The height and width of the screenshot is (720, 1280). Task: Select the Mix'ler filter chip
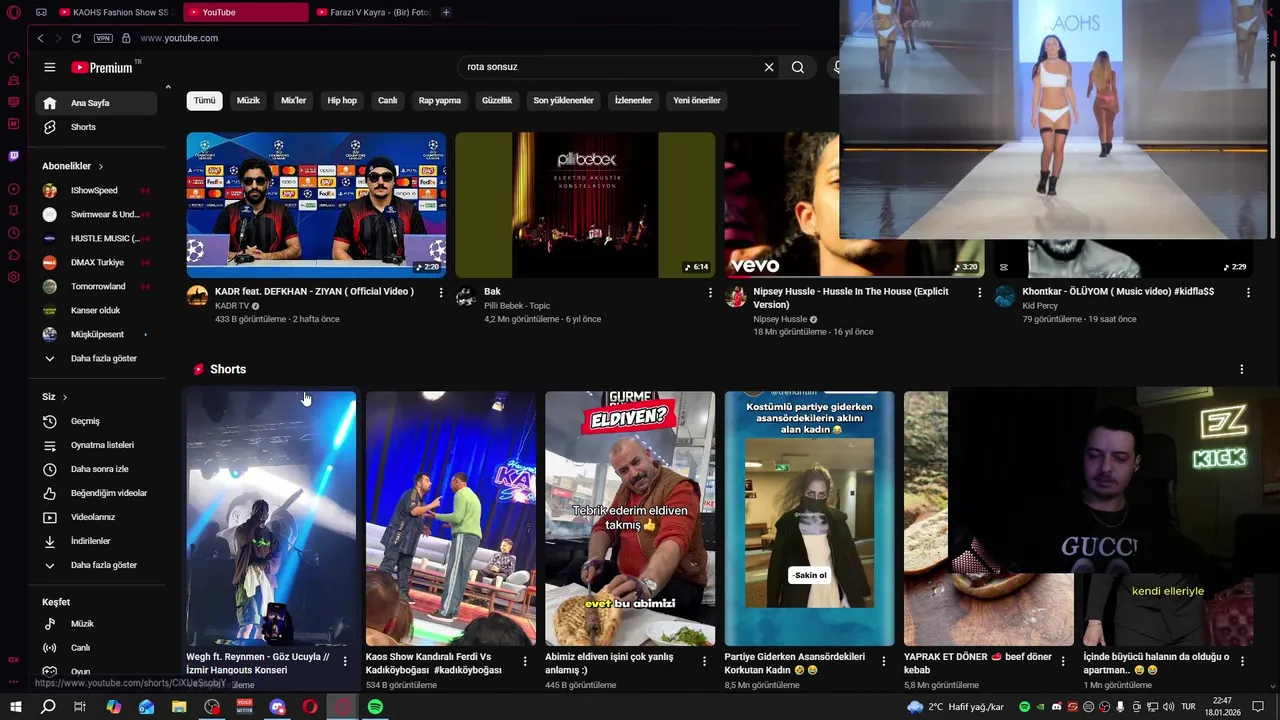coord(294,100)
